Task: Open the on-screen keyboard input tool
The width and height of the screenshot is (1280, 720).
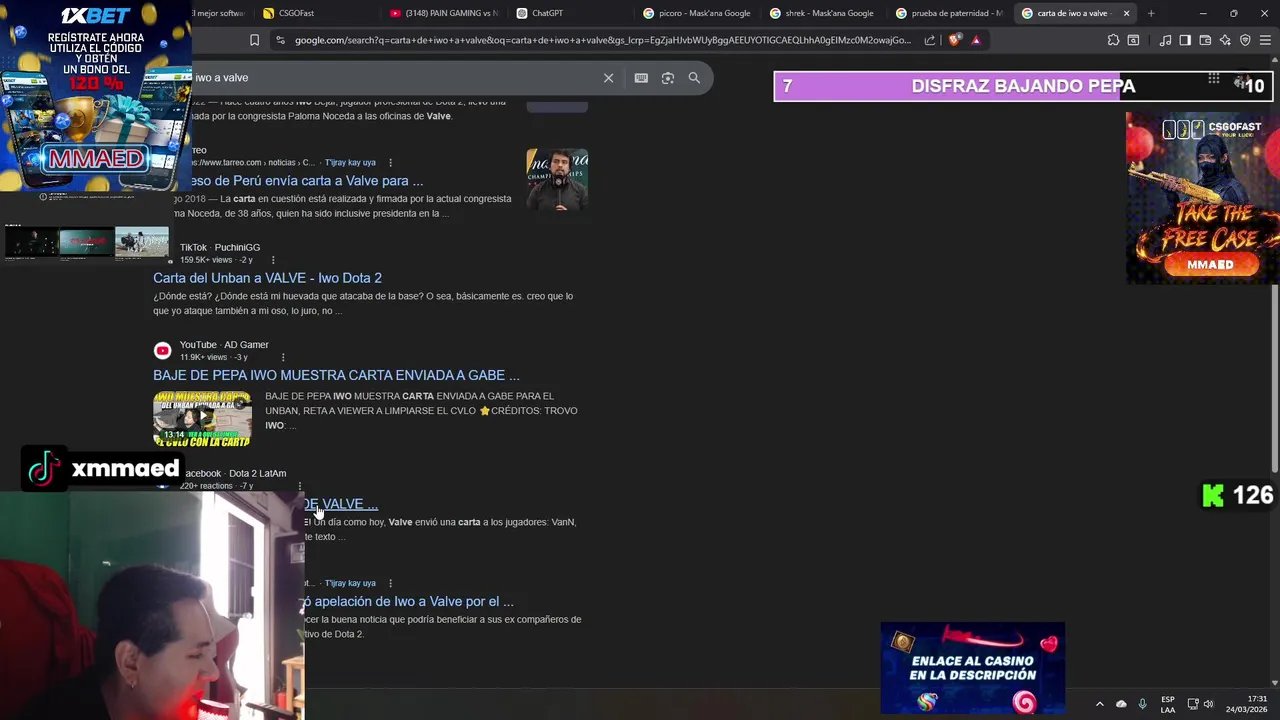Action: click(x=641, y=78)
